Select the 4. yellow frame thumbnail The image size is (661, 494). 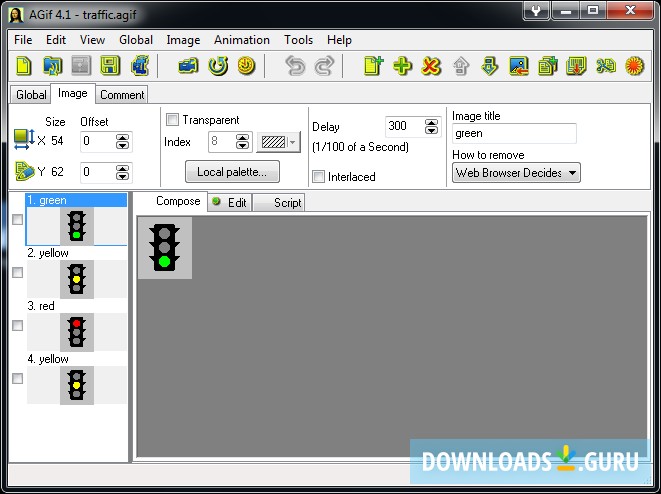[77, 385]
